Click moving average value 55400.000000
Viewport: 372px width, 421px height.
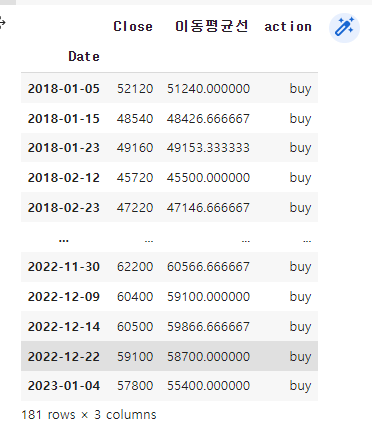(208, 386)
